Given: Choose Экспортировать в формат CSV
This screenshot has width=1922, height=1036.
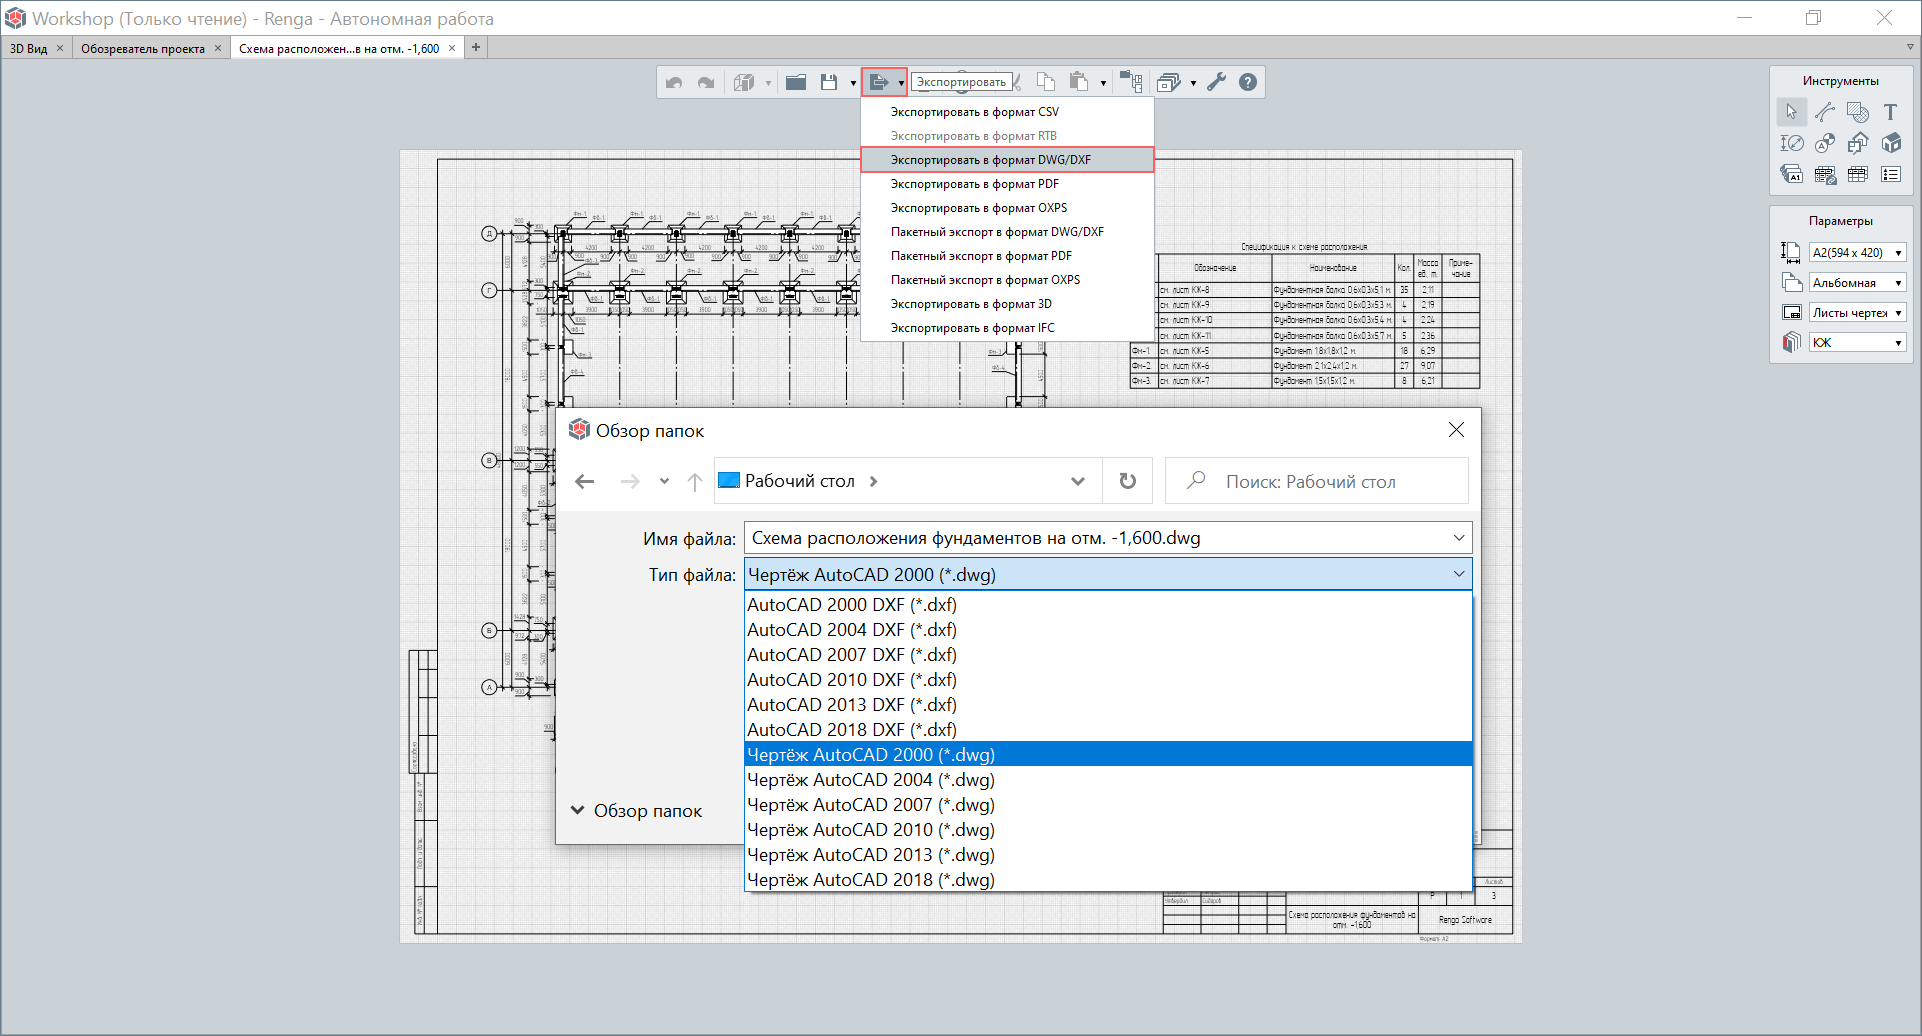Looking at the screenshot, I should 1007,112.
